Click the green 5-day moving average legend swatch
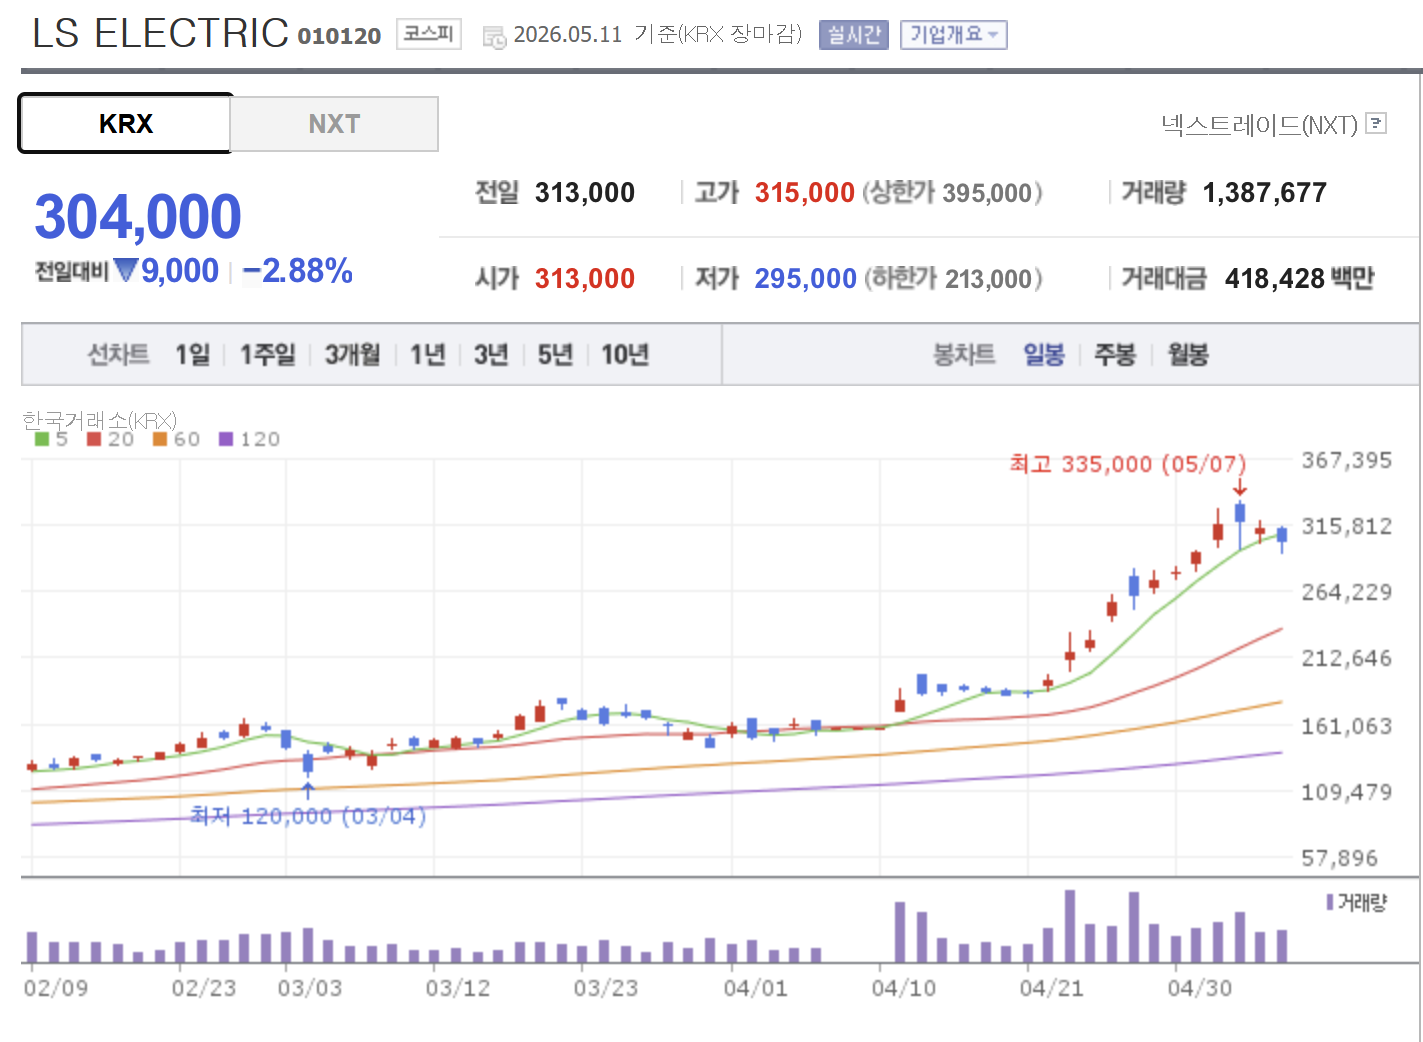This screenshot has height=1042, width=1423. 42,439
